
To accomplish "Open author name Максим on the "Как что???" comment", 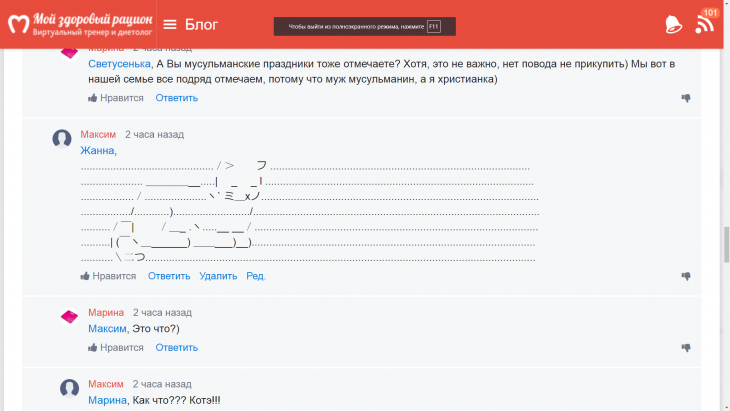I will 106,384.
